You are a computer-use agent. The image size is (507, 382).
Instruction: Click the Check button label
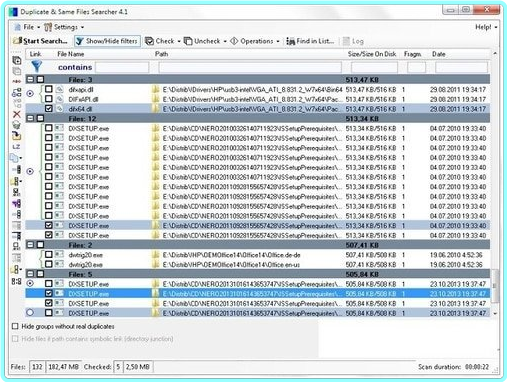[165, 41]
